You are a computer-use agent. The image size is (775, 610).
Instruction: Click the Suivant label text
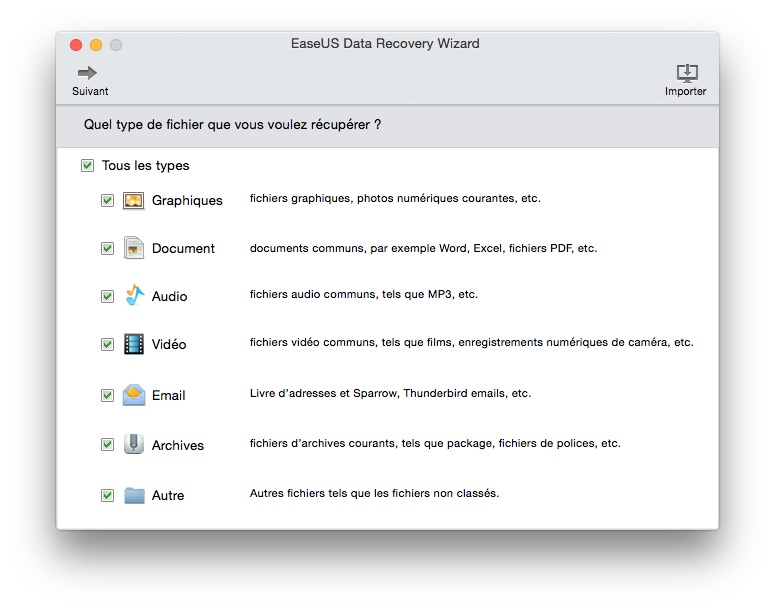[90, 91]
